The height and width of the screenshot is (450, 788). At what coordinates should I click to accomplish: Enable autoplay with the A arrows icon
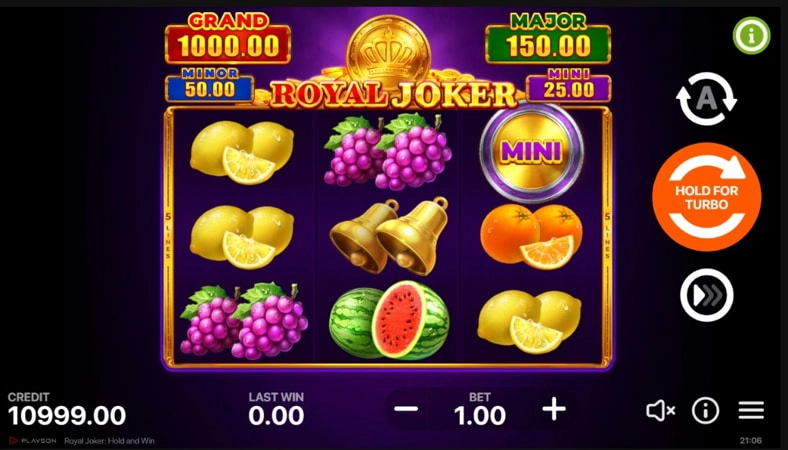click(706, 99)
